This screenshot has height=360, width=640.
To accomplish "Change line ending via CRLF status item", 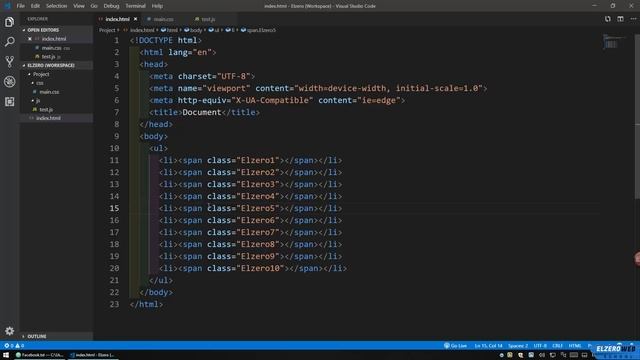I will pos(557,346).
